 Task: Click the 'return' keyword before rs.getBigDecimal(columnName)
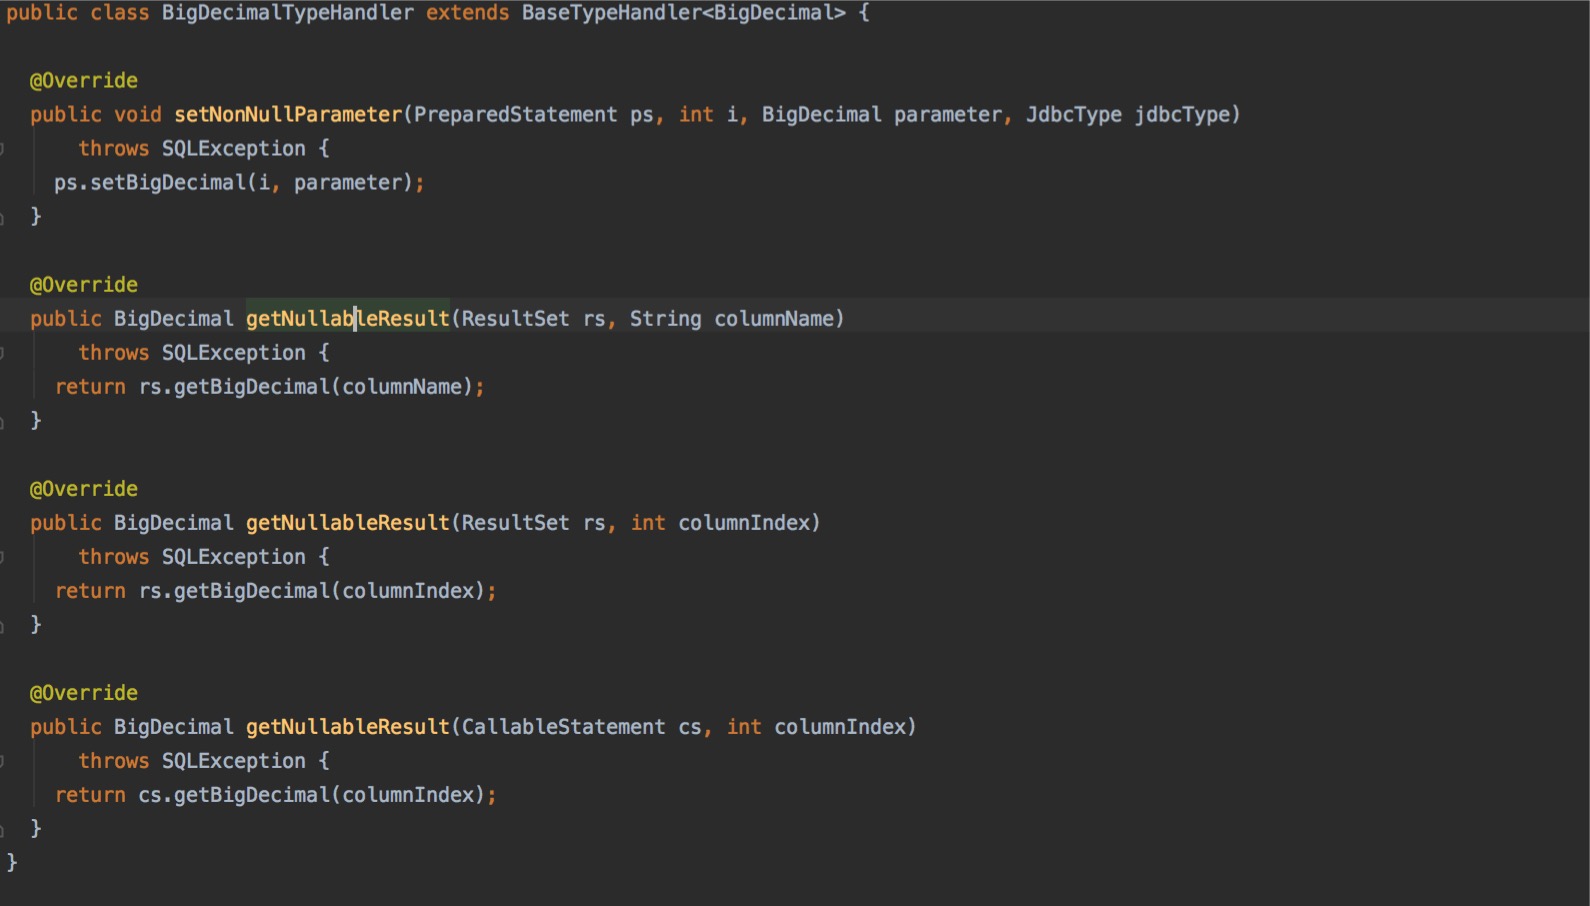click(90, 386)
